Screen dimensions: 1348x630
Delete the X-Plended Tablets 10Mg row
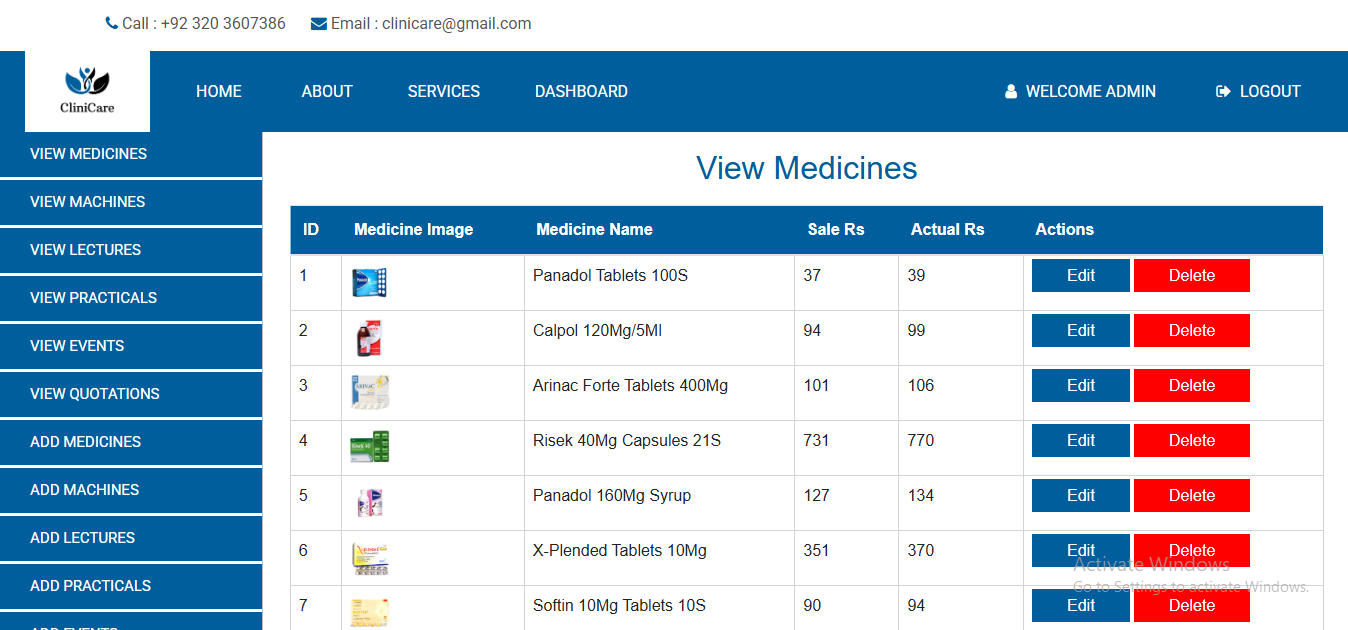(1192, 551)
